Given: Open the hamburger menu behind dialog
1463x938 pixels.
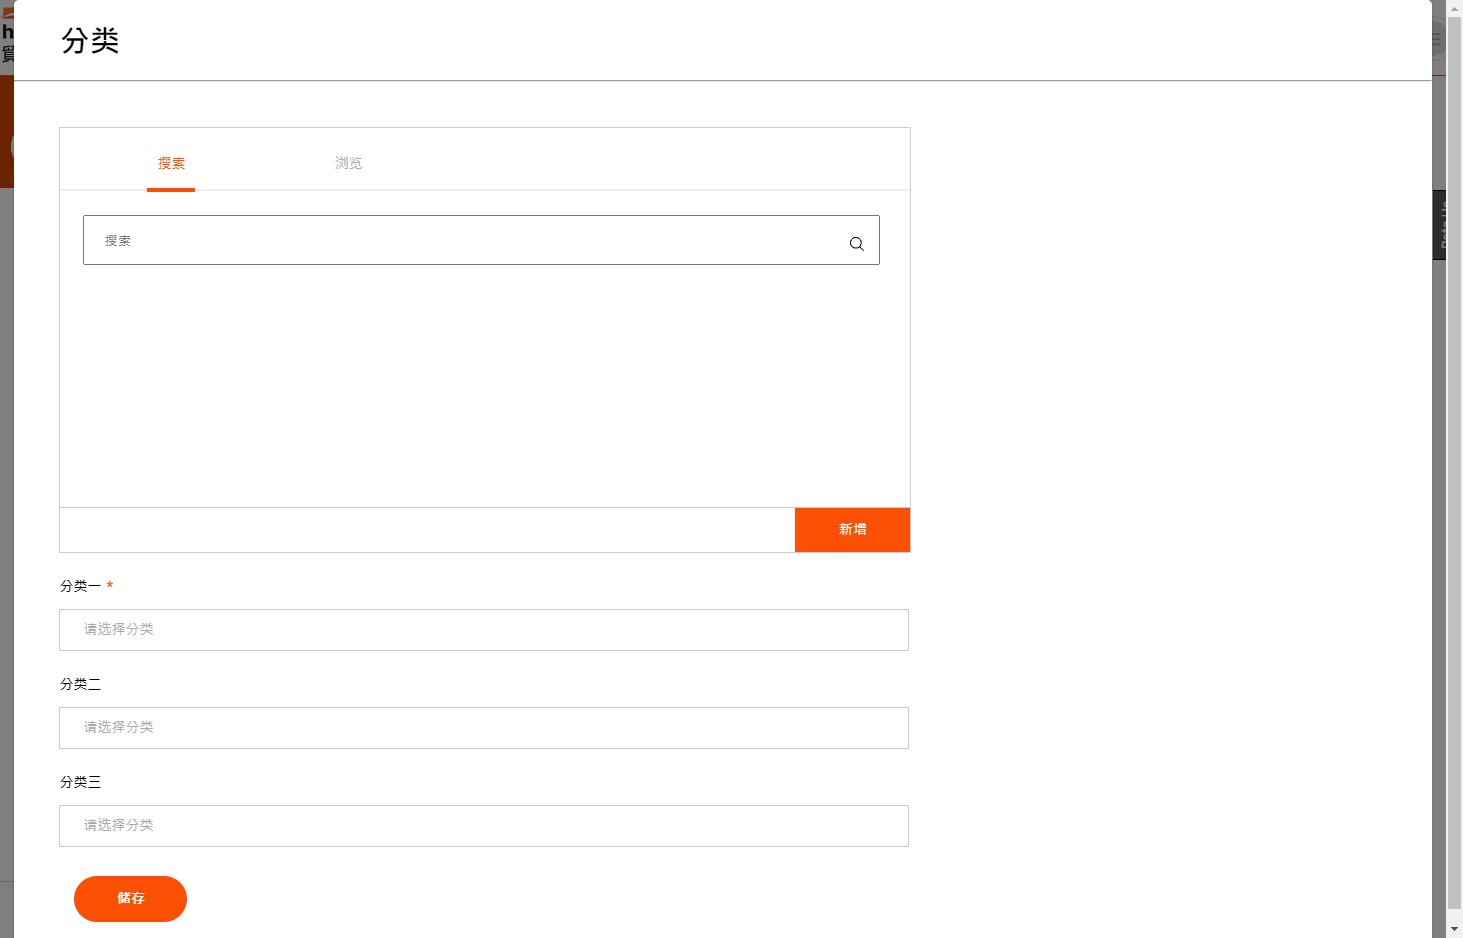Looking at the screenshot, I should 1437,40.
